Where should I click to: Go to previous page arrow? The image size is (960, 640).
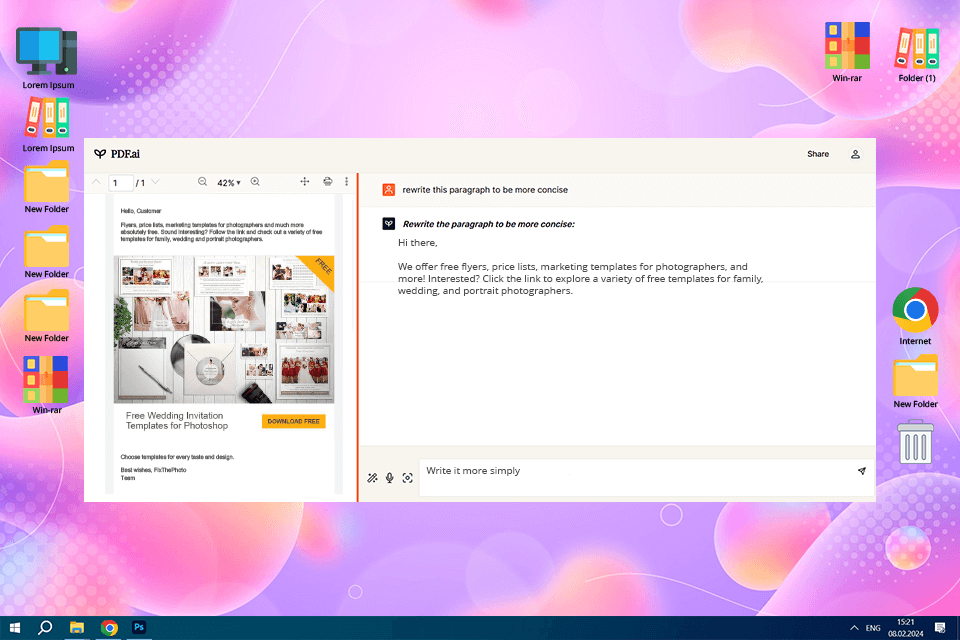[96, 182]
